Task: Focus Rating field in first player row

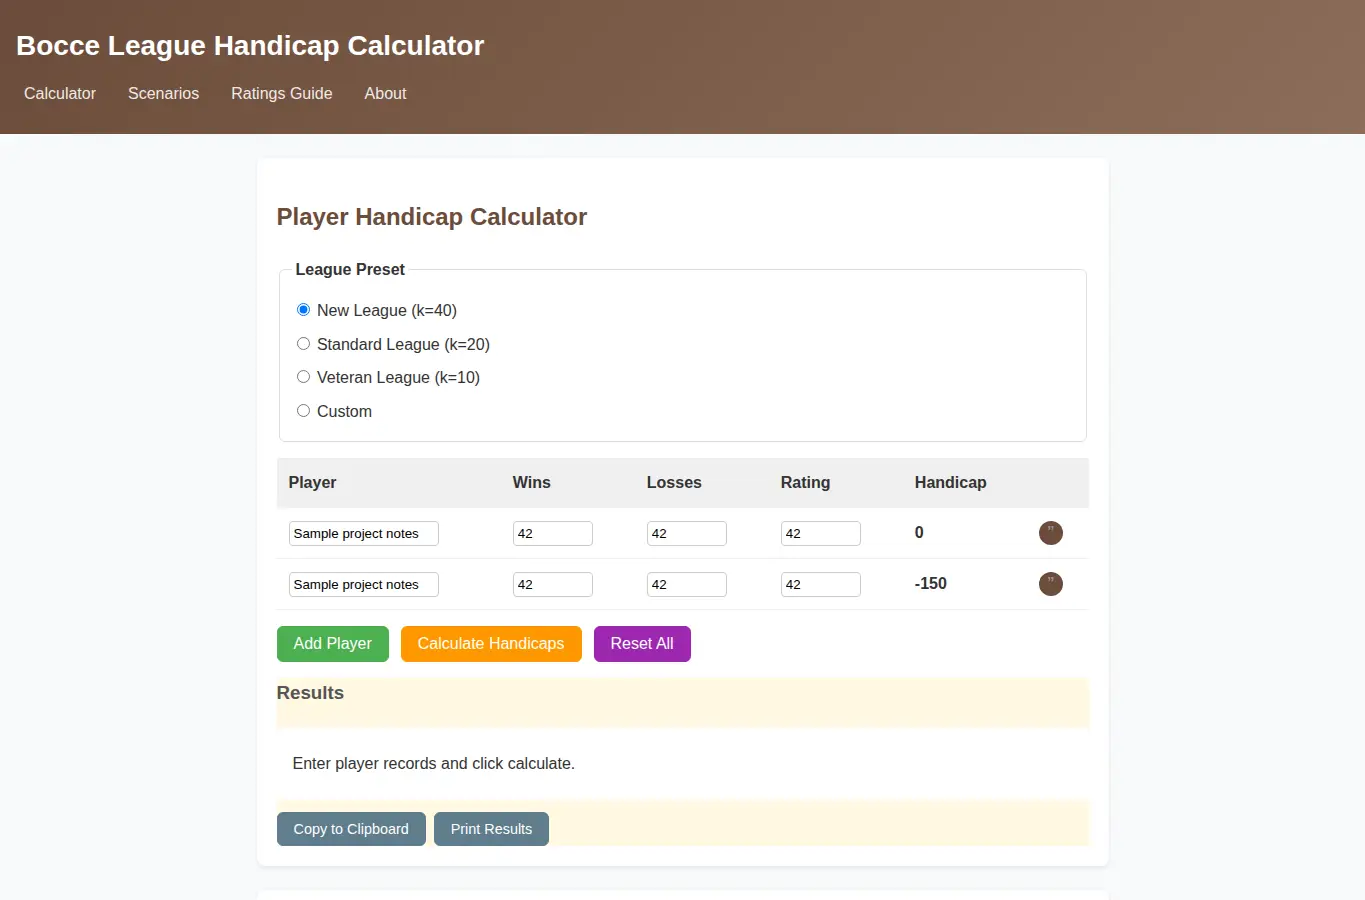Action: [x=821, y=534]
